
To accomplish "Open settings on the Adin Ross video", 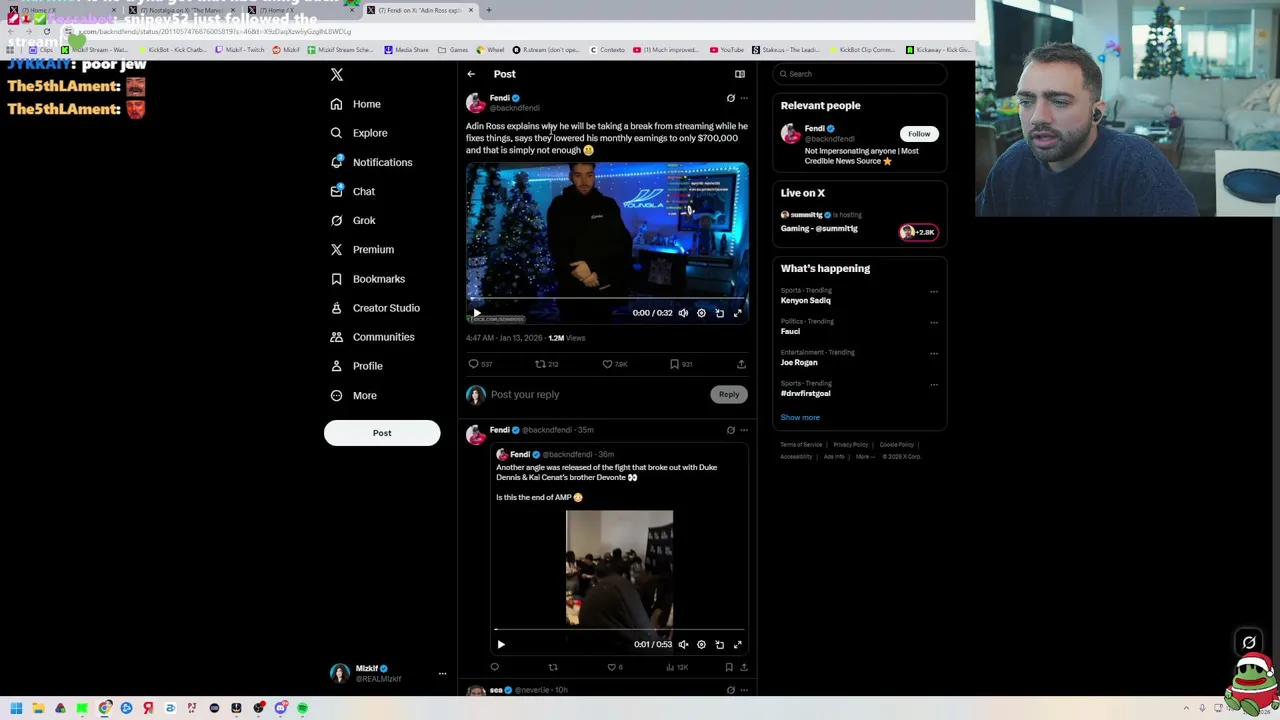I will pos(701,313).
